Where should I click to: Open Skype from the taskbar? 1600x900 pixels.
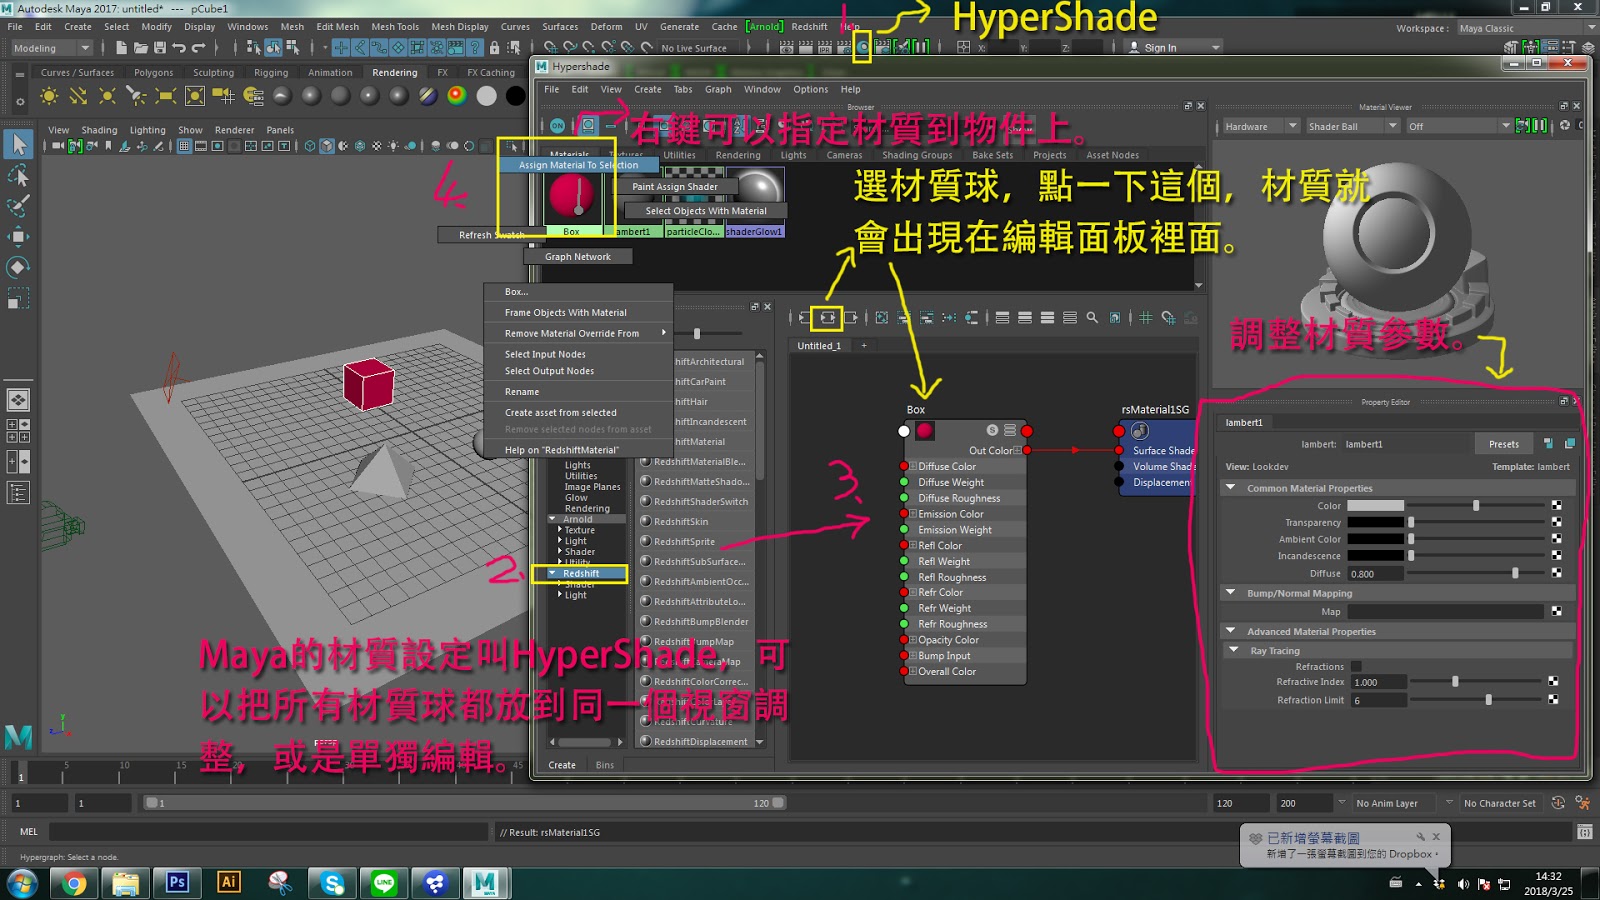(x=332, y=882)
